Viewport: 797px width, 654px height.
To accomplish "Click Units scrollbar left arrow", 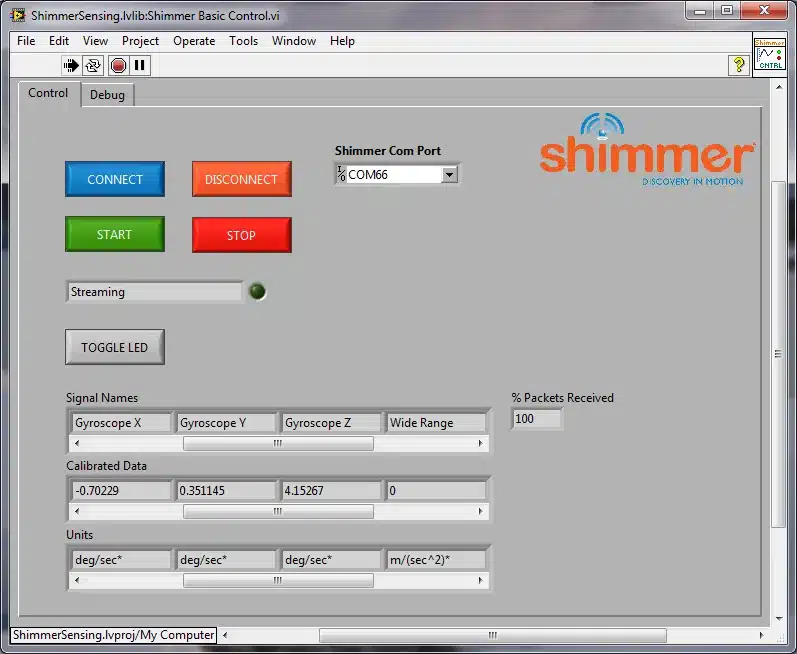I will coord(77,580).
